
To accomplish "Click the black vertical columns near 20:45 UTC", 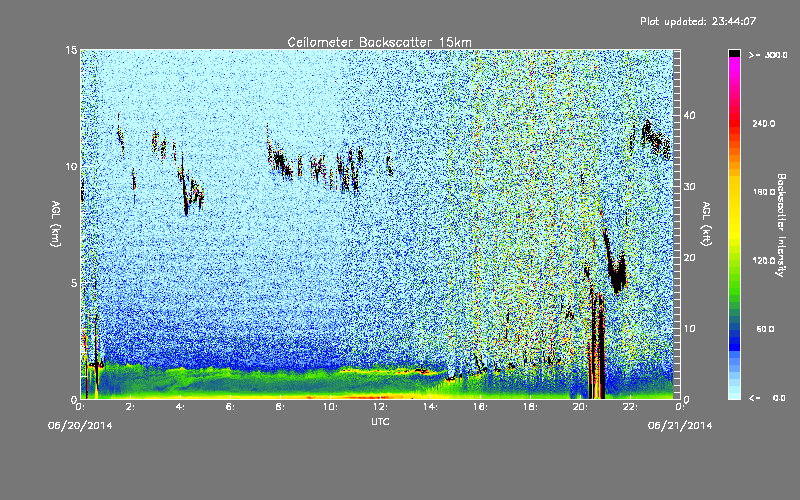I will [x=597, y=347].
